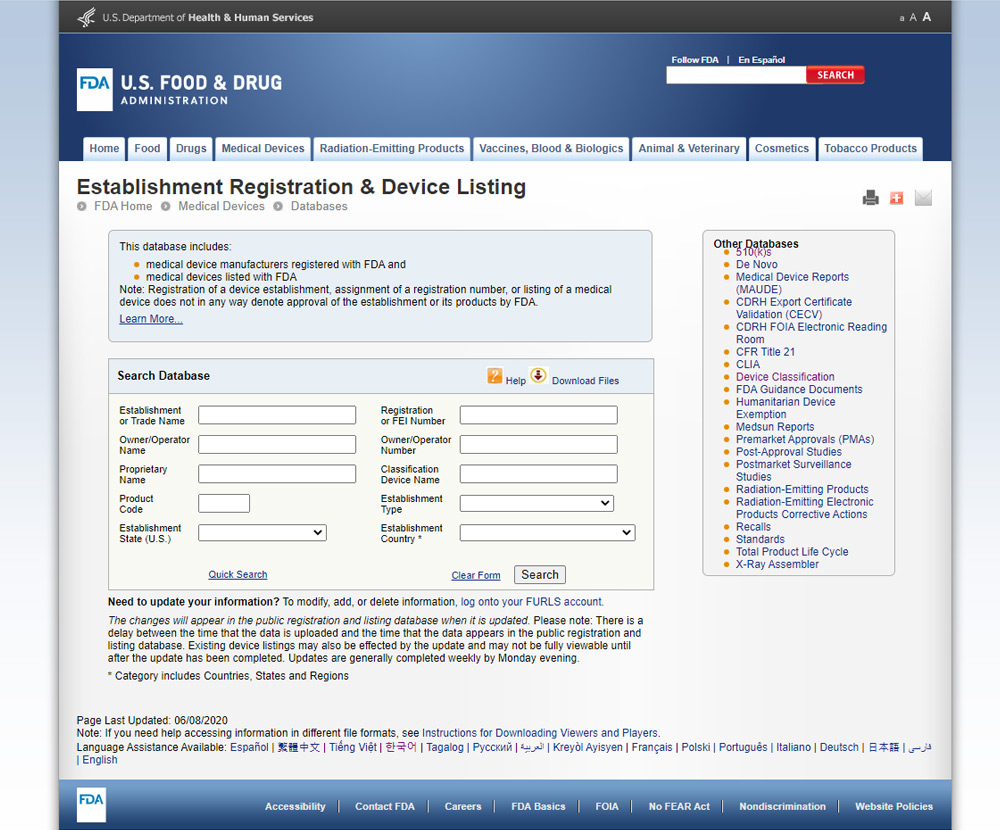1000x830 pixels.
Task: Click the Download Files arrow icon
Action: click(x=538, y=375)
